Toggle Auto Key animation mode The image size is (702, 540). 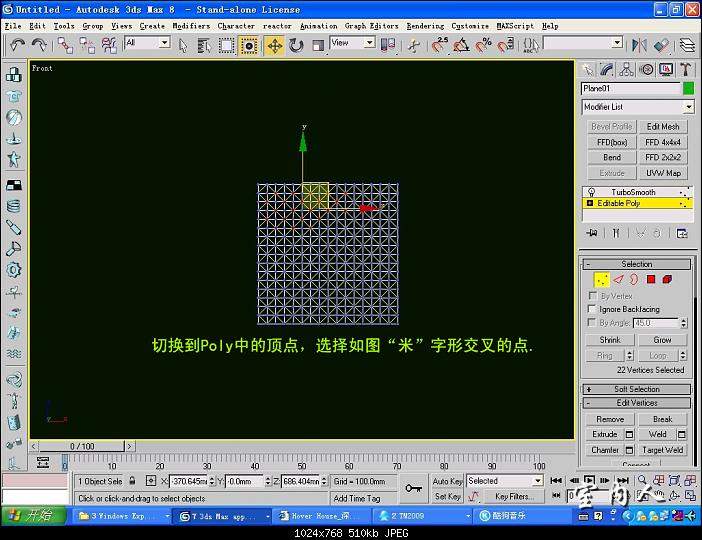click(446, 481)
